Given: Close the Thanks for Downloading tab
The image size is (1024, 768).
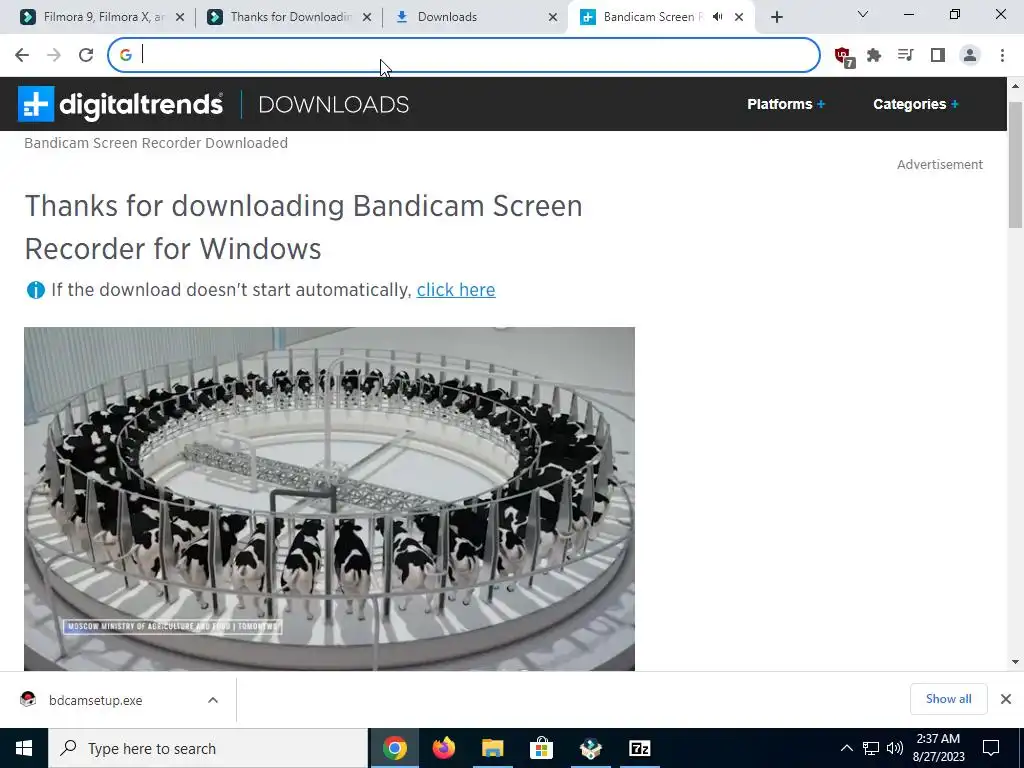Looking at the screenshot, I should [x=367, y=17].
